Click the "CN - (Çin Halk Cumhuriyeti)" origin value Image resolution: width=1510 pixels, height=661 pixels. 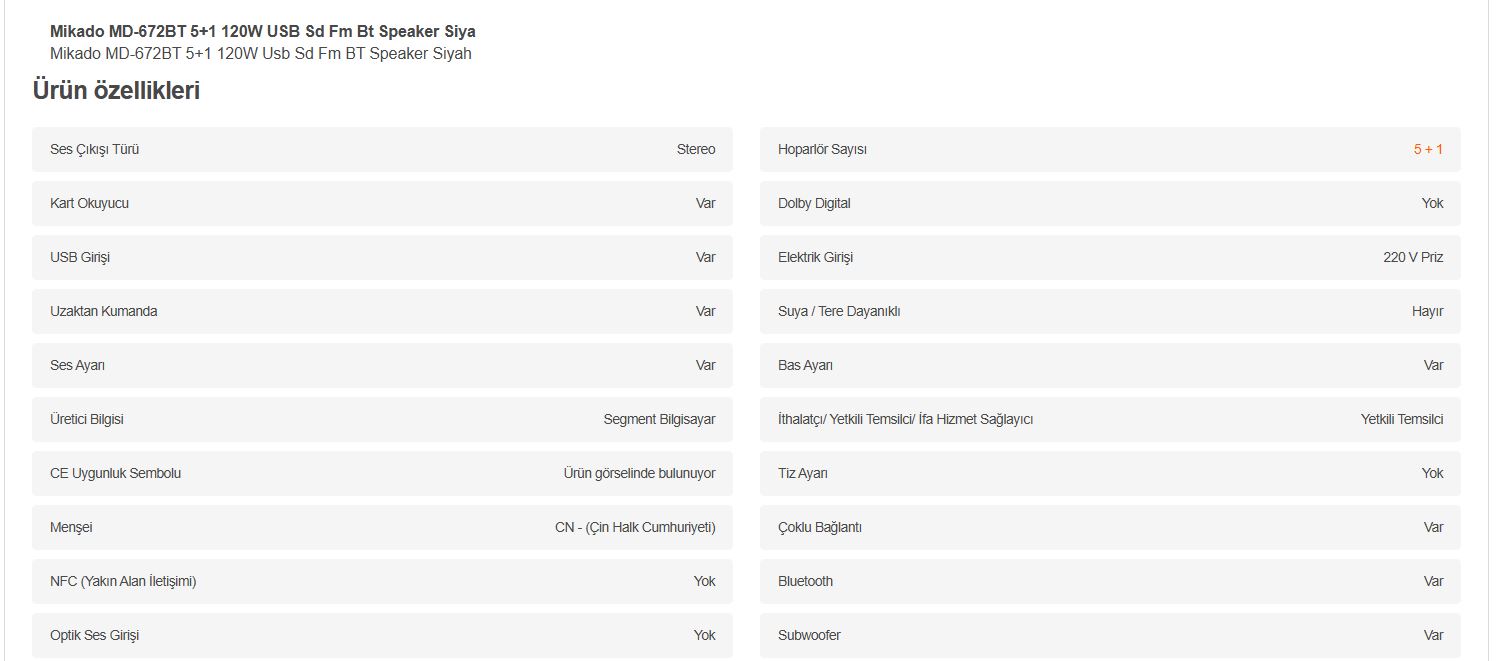(x=635, y=527)
